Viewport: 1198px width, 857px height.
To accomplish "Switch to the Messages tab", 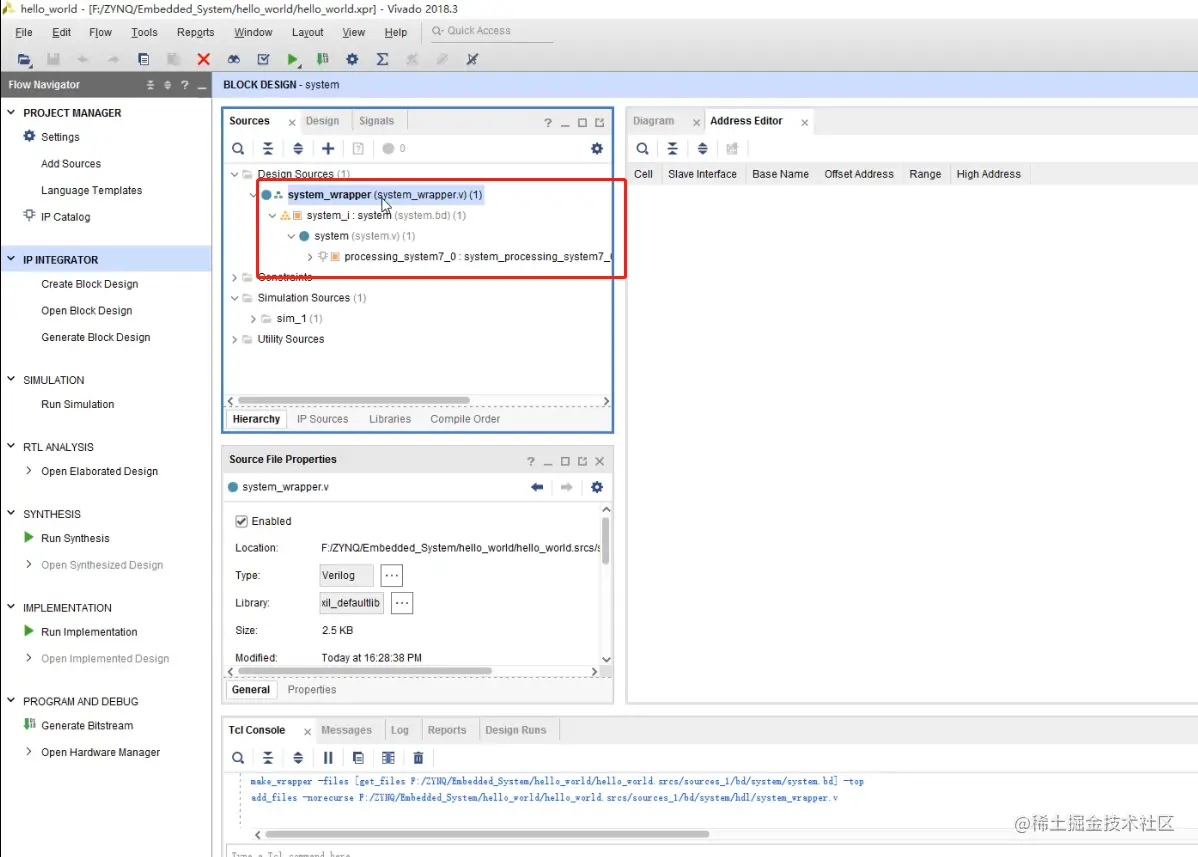I will 346,730.
